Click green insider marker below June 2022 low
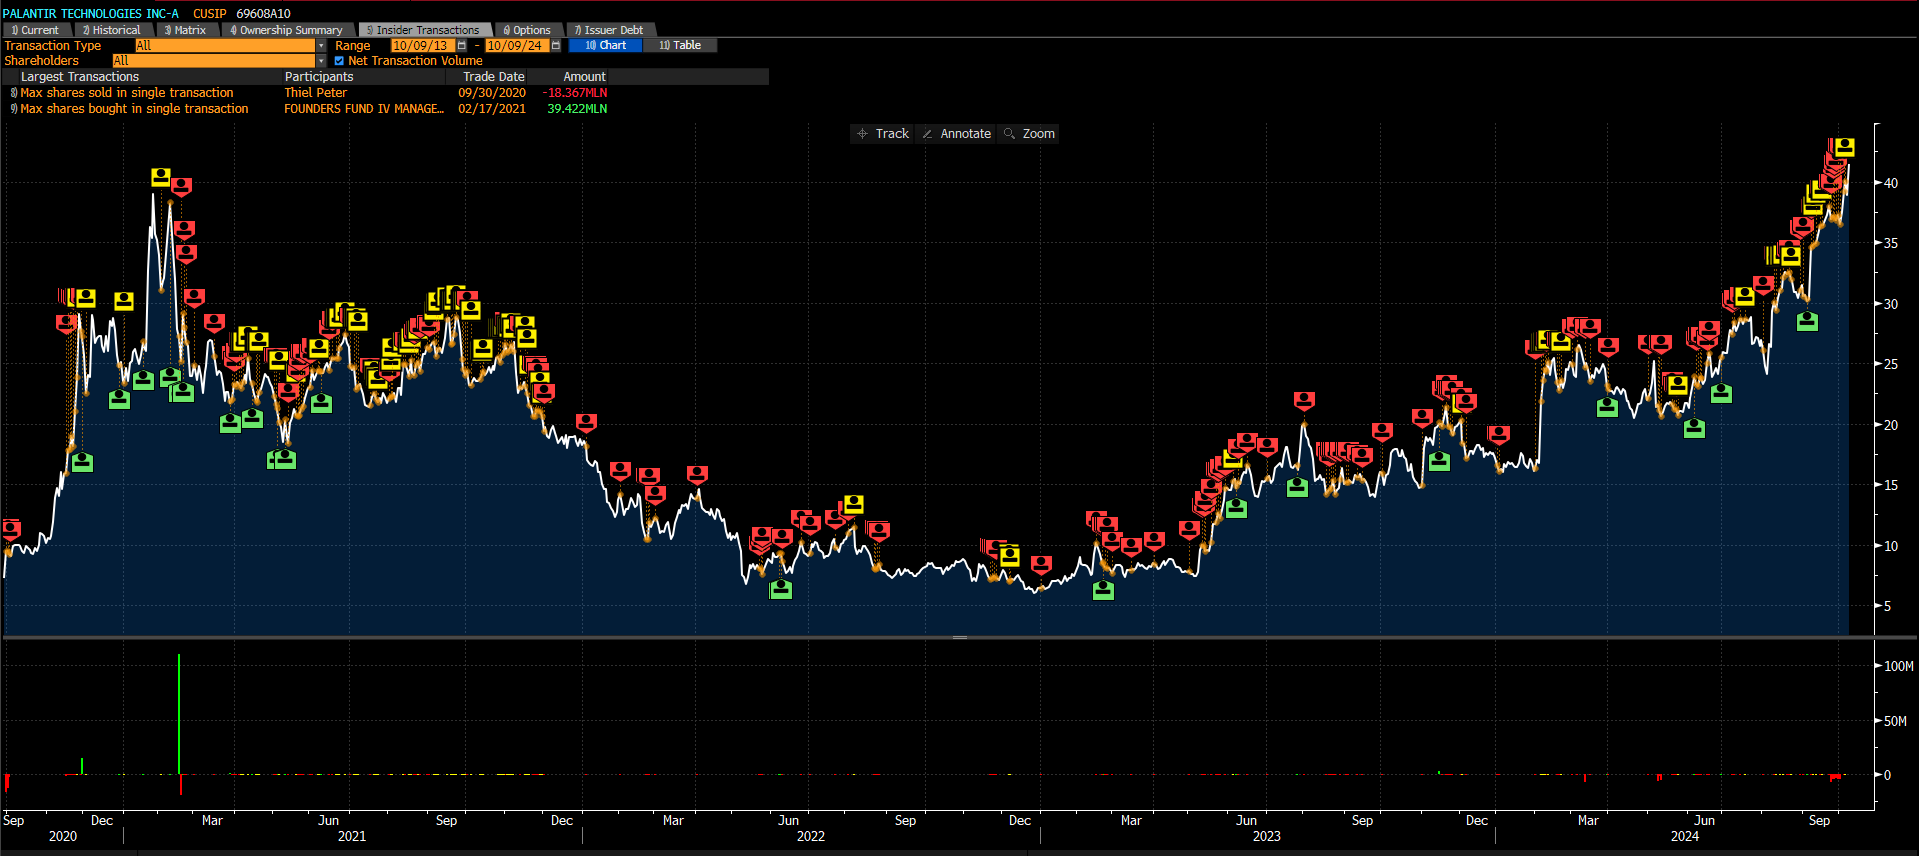The image size is (1919, 856). point(781,589)
